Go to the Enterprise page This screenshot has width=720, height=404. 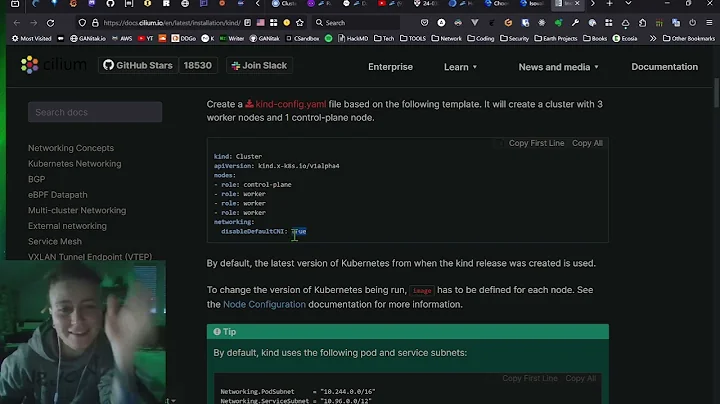click(390, 67)
